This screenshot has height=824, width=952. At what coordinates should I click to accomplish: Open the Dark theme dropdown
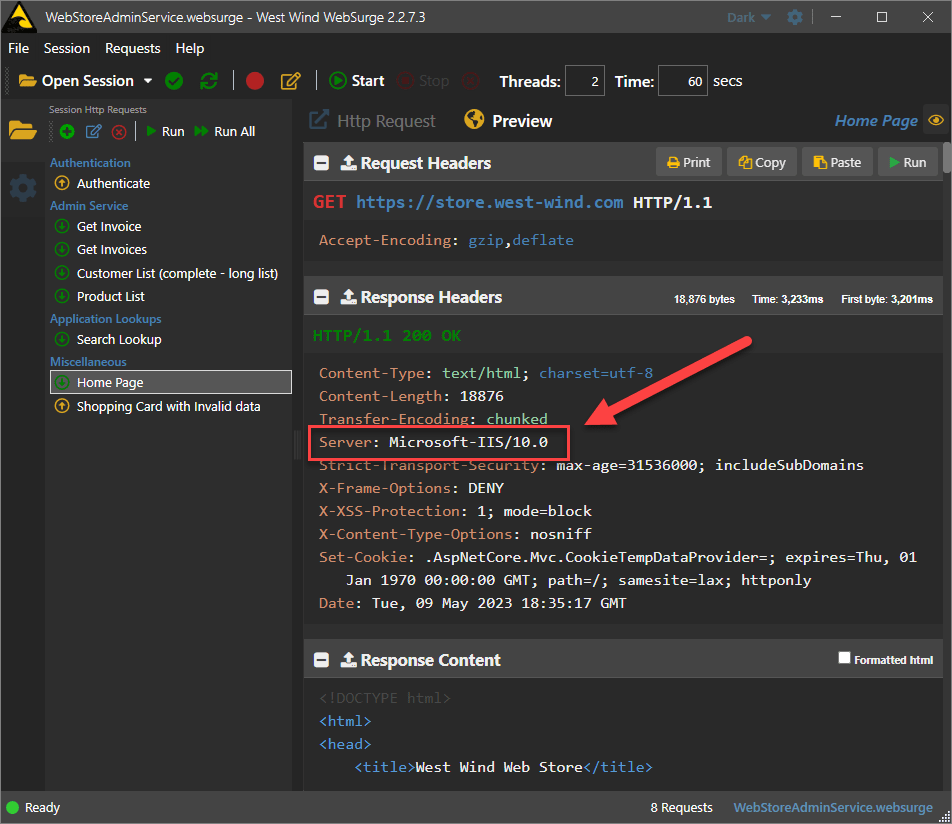coord(747,16)
